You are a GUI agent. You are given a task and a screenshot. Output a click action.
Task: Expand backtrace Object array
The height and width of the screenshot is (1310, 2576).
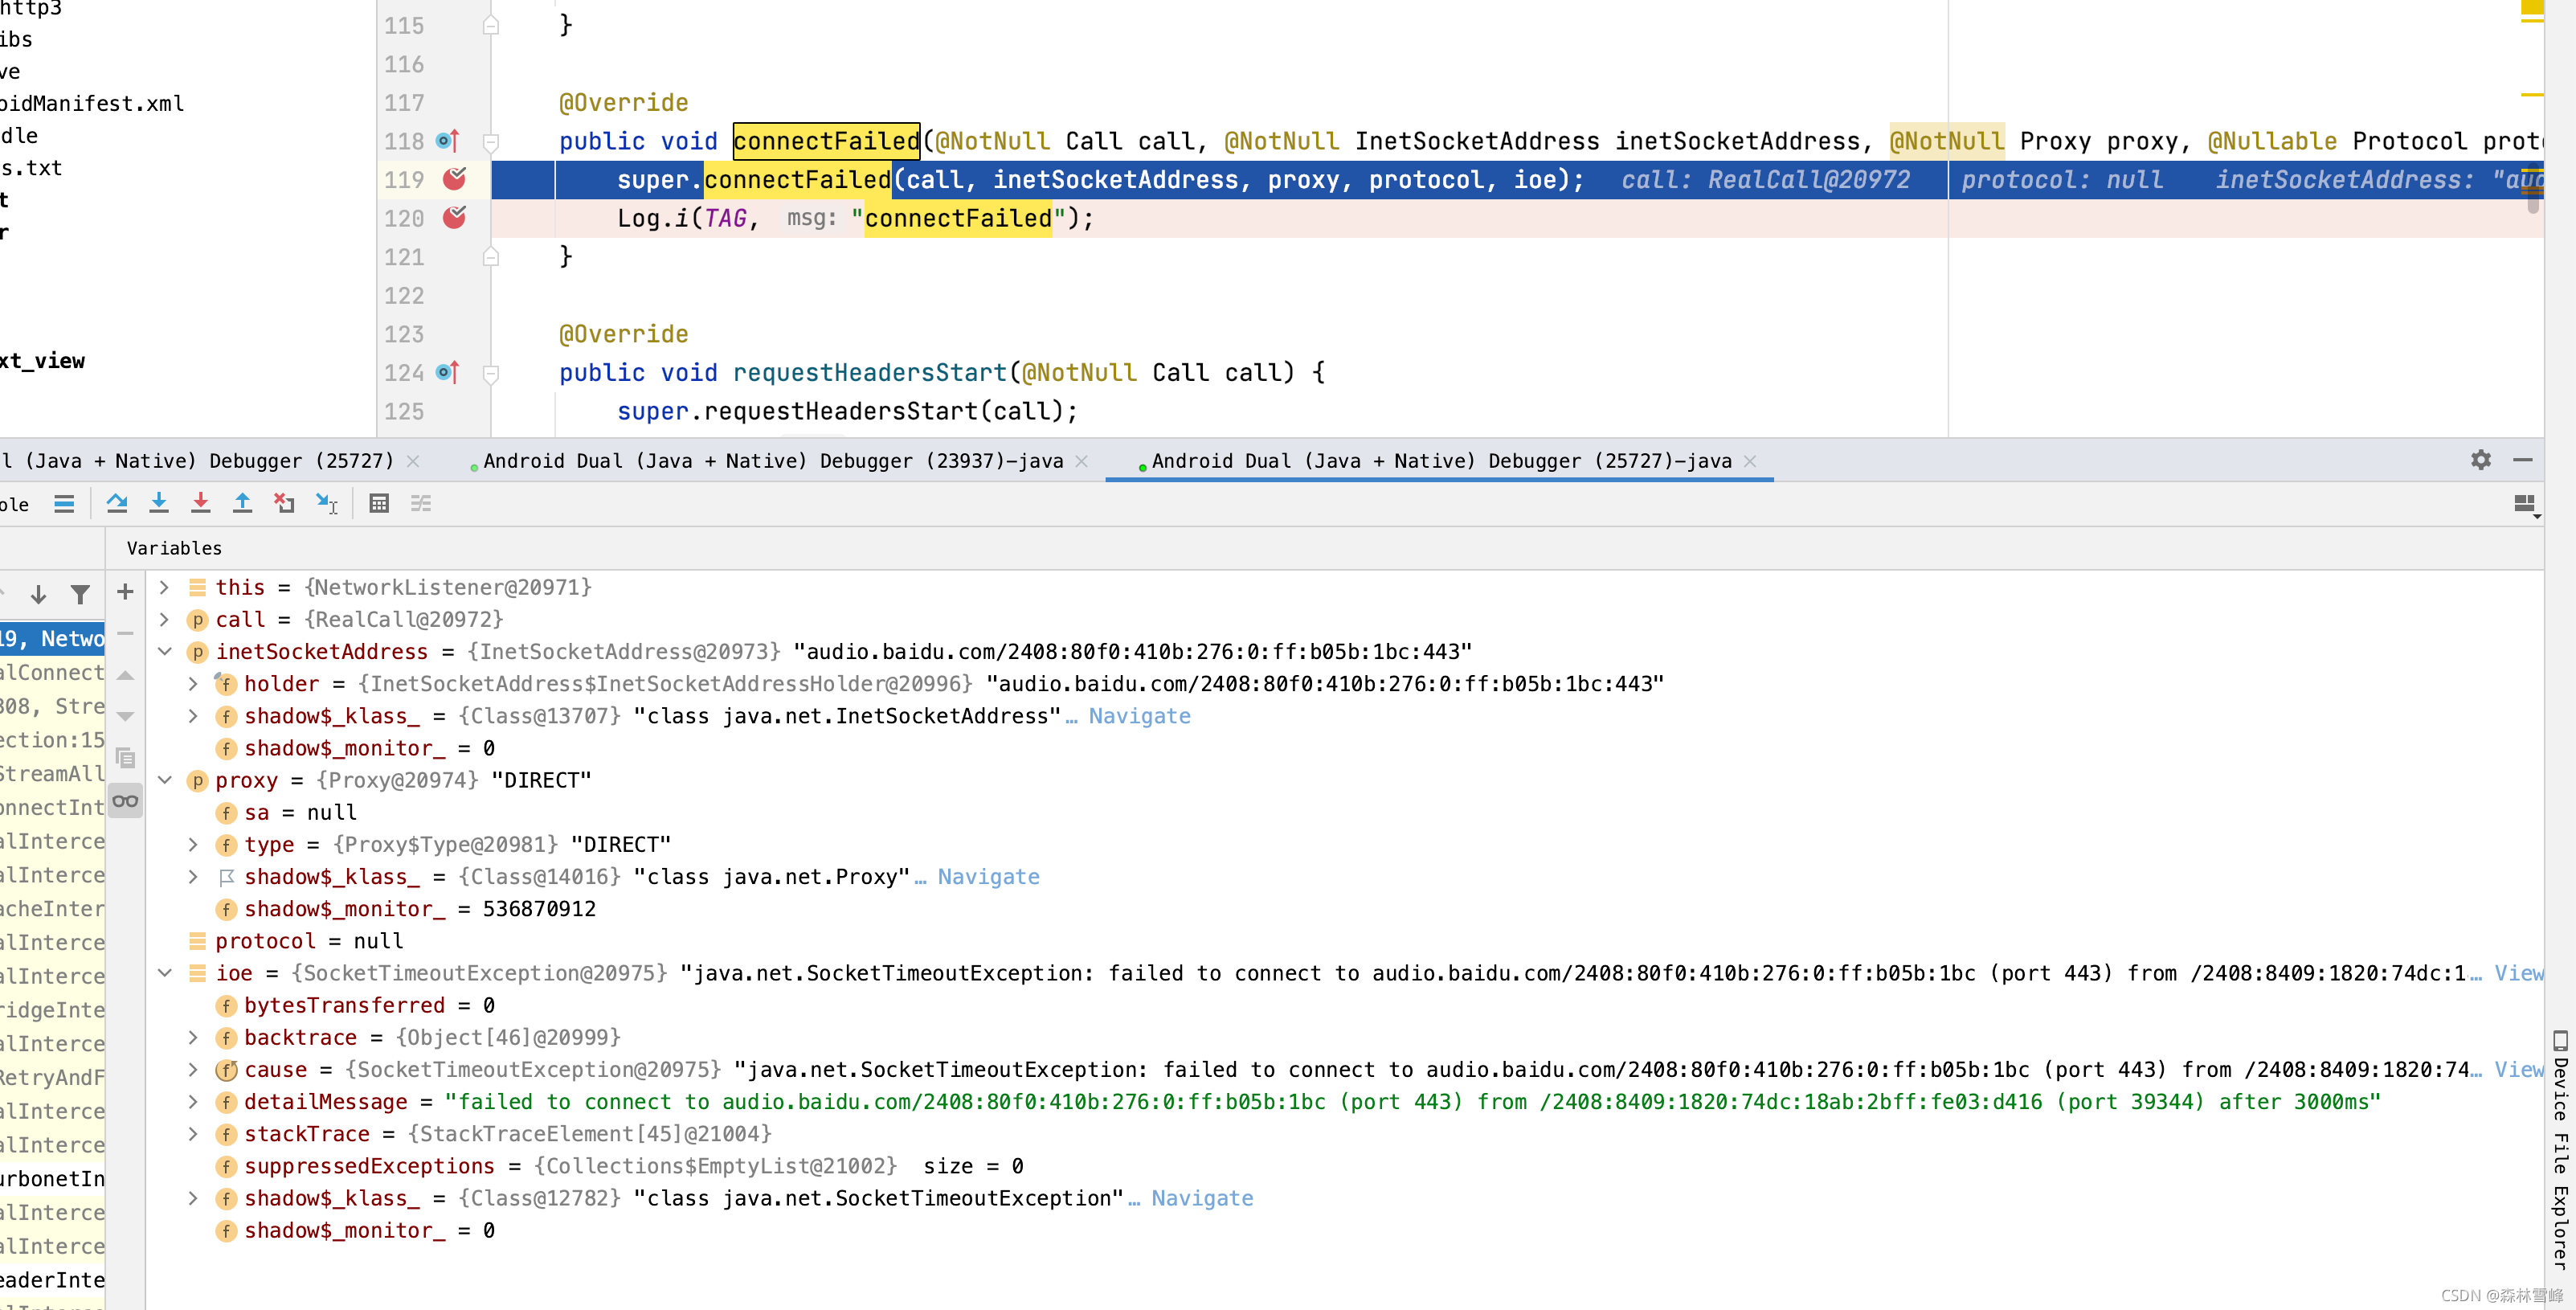(x=193, y=1037)
